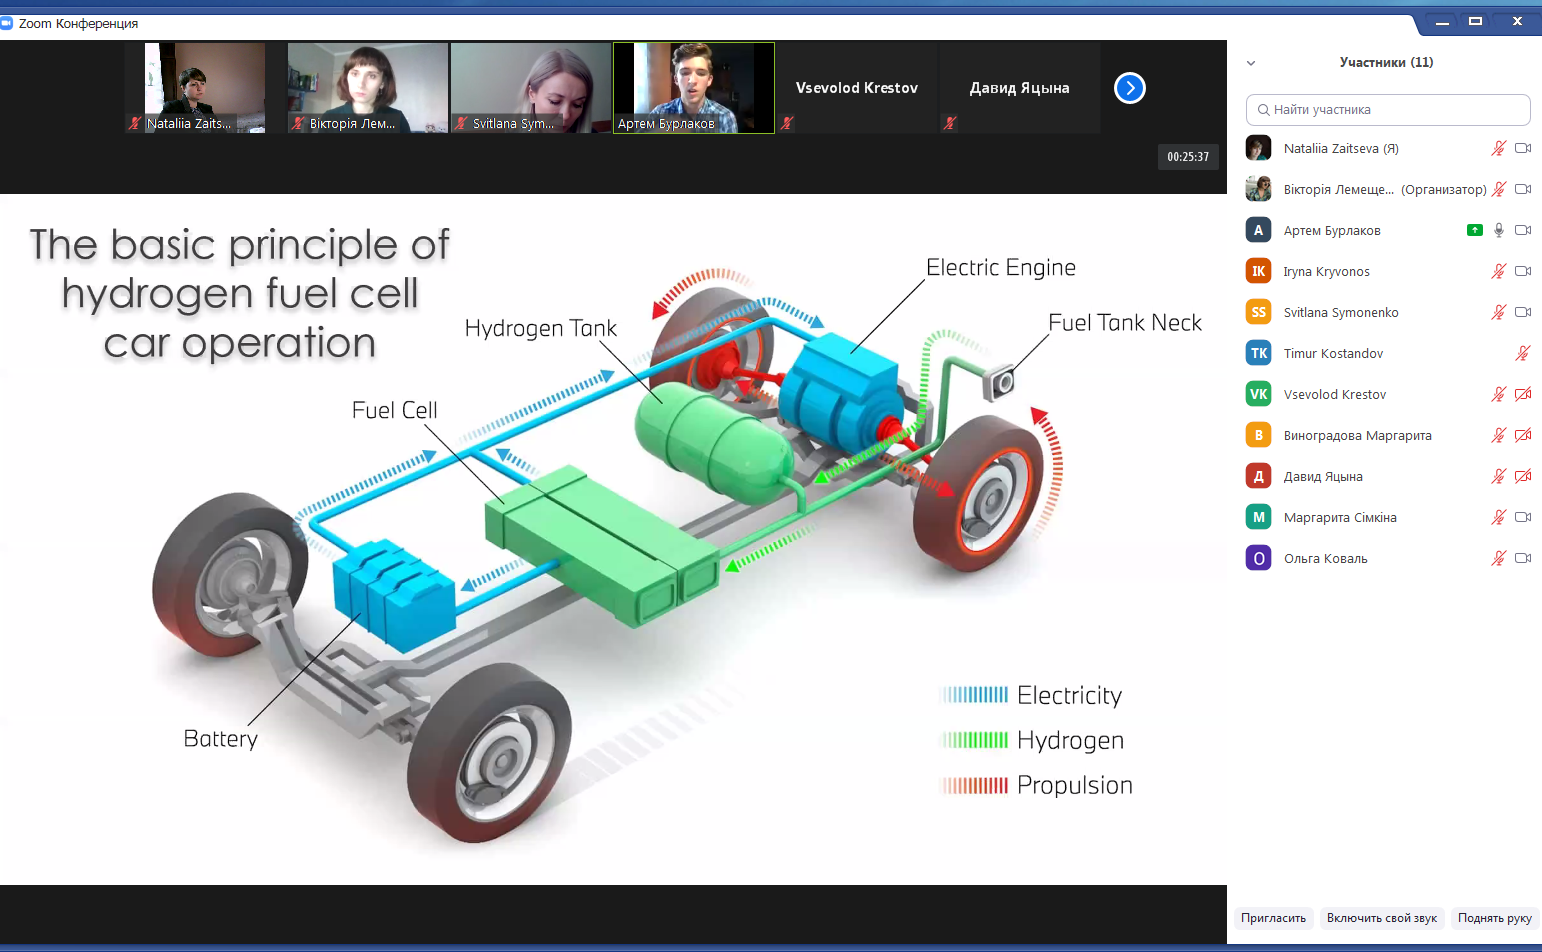The height and width of the screenshot is (952, 1542).
Task: Click the purple 'O' avatar of Ольга Коваль
Action: click(1258, 558)
